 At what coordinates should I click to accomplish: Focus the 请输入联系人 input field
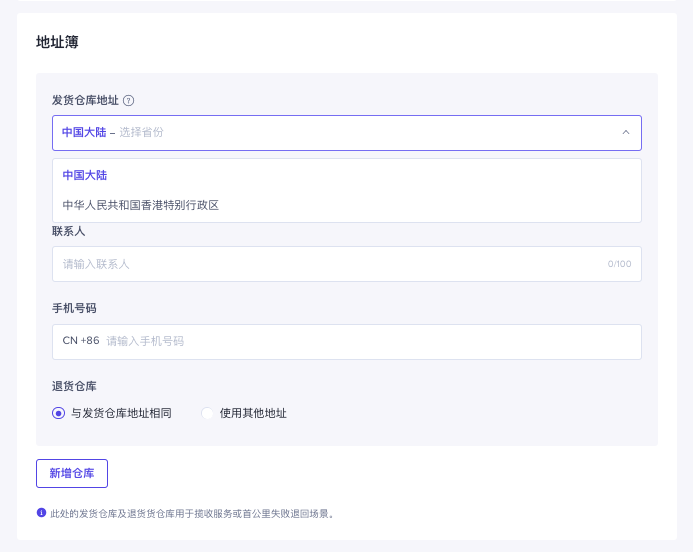coord(330,264)
